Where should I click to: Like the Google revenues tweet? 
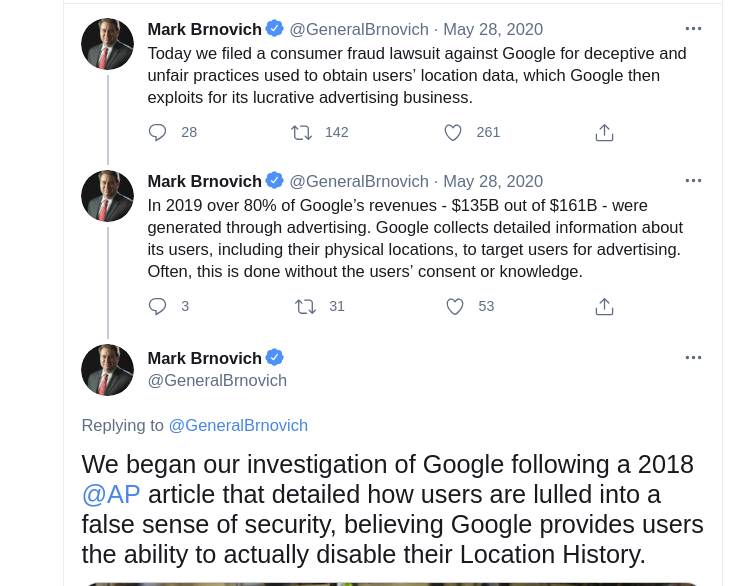(x=455, y=307)
